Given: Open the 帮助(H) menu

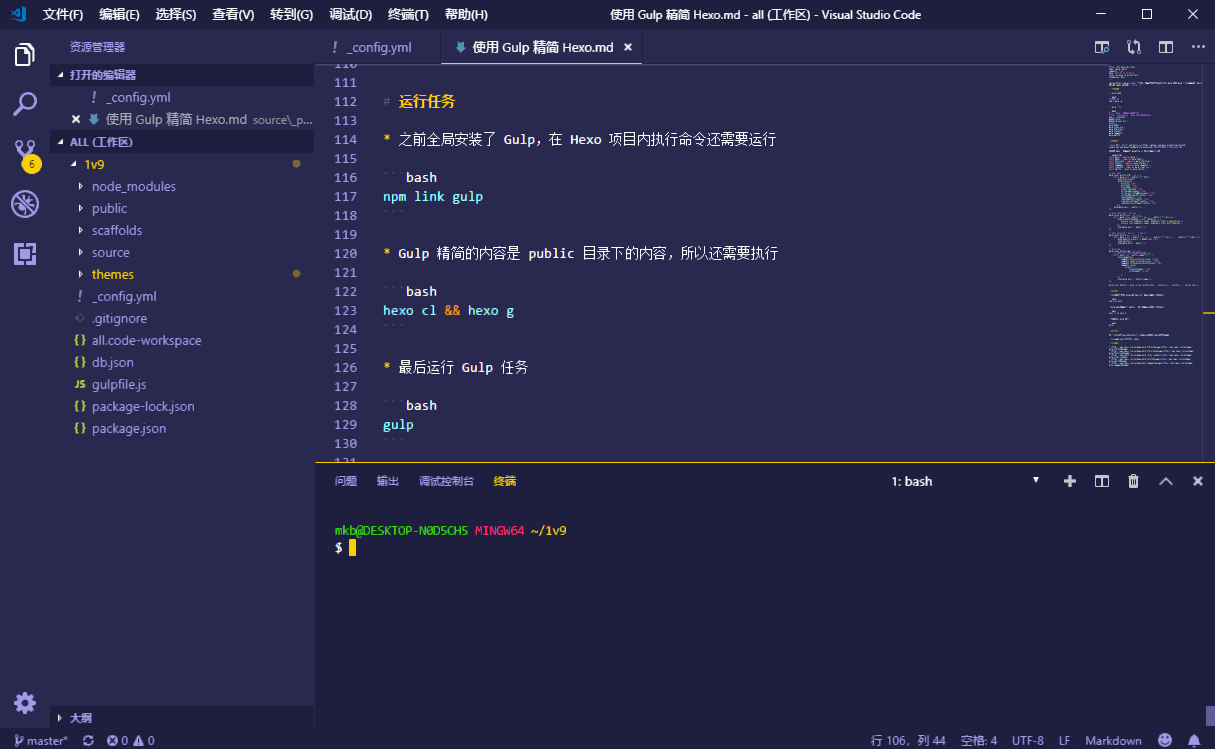Looking at the screenshot, I should click(466, 15).
